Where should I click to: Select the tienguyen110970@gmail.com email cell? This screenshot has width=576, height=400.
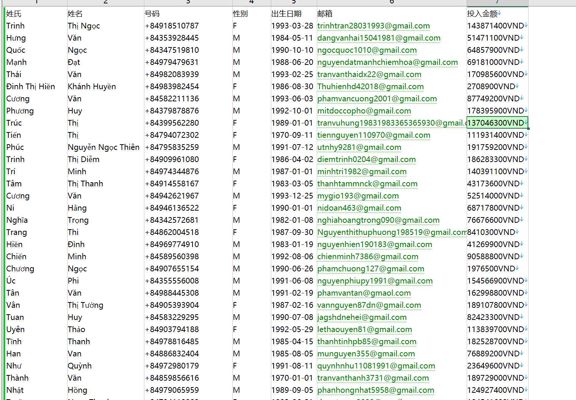[374, 135]
